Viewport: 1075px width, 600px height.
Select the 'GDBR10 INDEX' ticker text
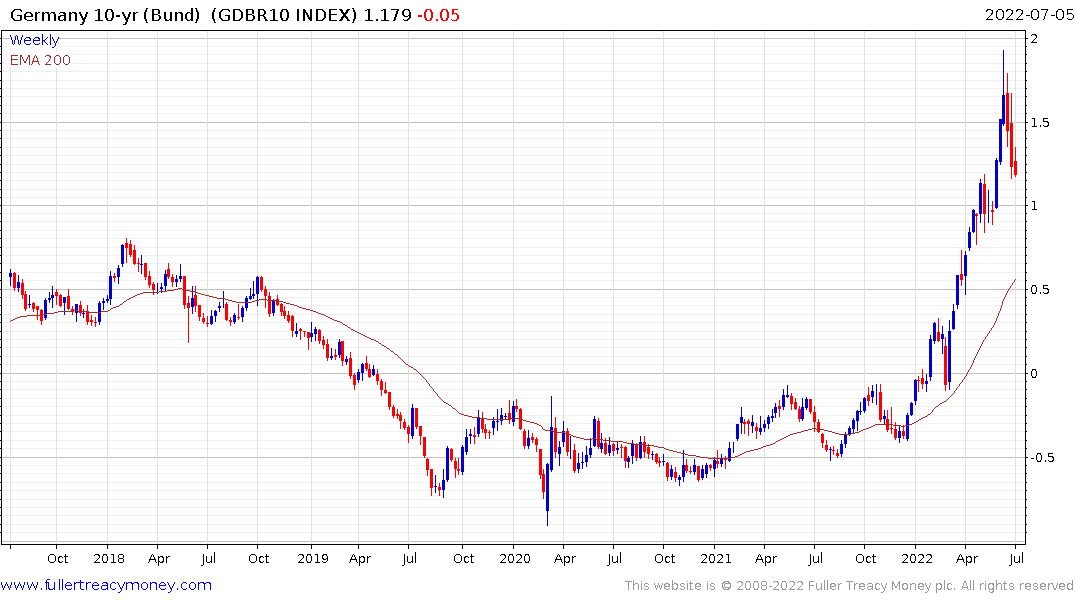tap(284, 15)
